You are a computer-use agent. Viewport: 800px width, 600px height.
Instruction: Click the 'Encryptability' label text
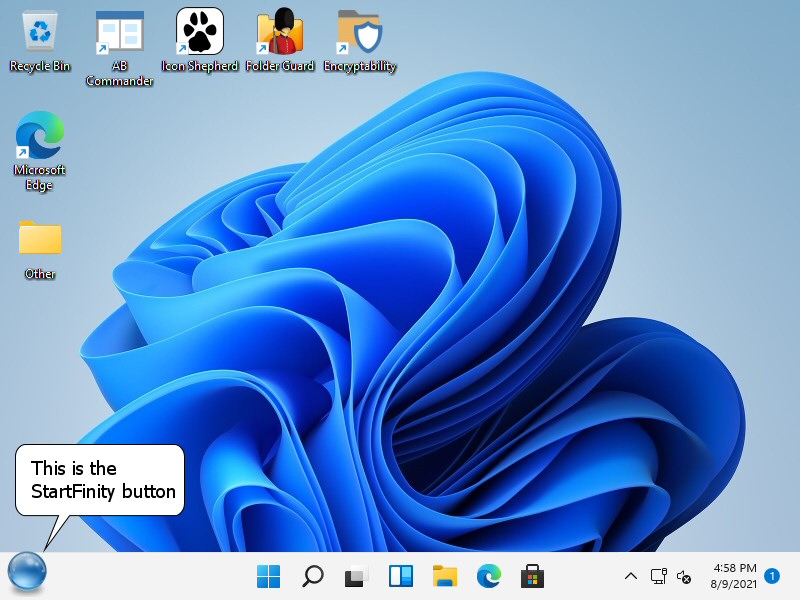[360, 66]
